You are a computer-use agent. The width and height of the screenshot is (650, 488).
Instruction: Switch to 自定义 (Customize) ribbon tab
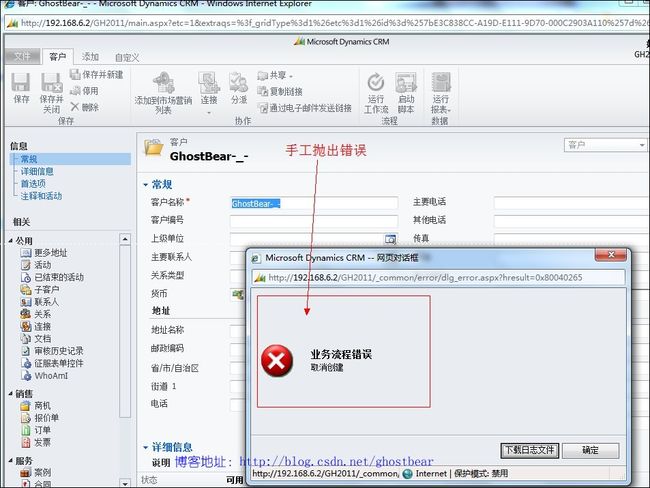[x=127, y=58]
